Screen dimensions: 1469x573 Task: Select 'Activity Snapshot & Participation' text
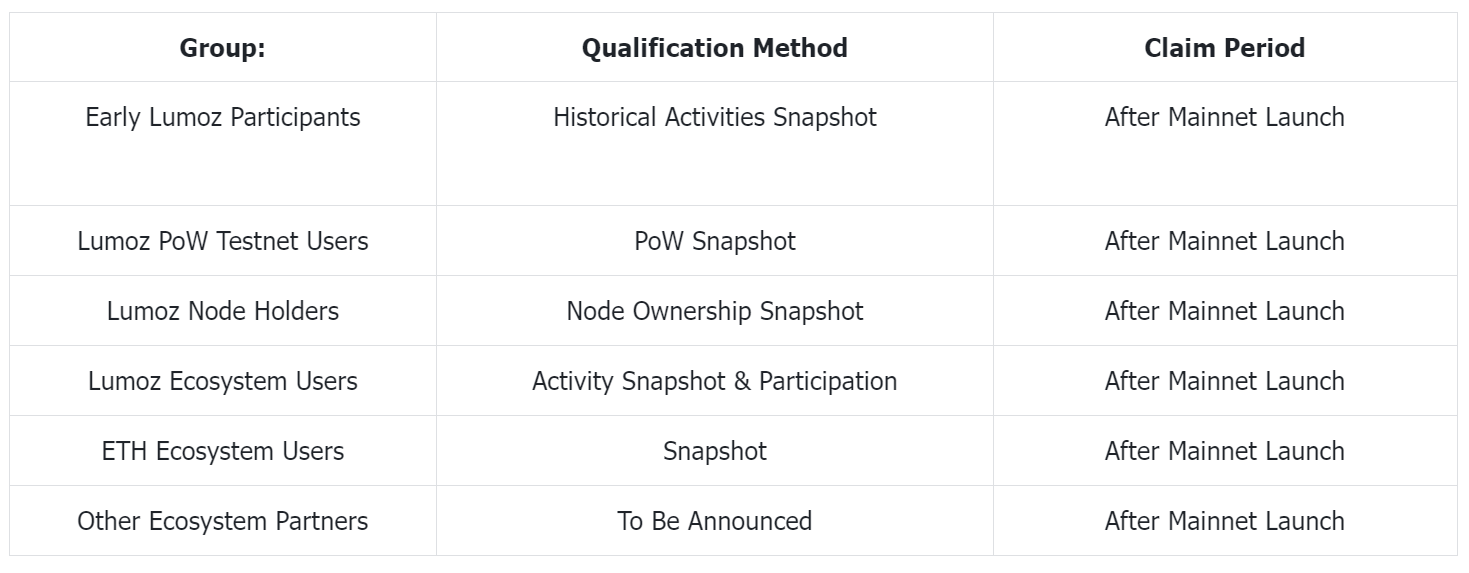coord(715,381)
